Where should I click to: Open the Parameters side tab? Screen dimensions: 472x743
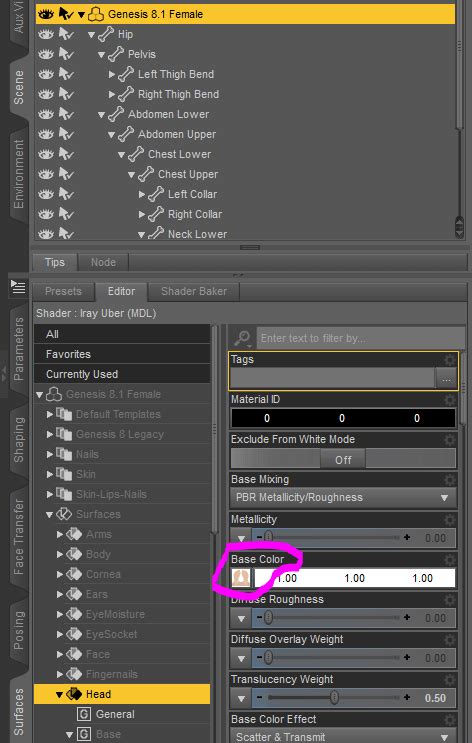point(18,349)
